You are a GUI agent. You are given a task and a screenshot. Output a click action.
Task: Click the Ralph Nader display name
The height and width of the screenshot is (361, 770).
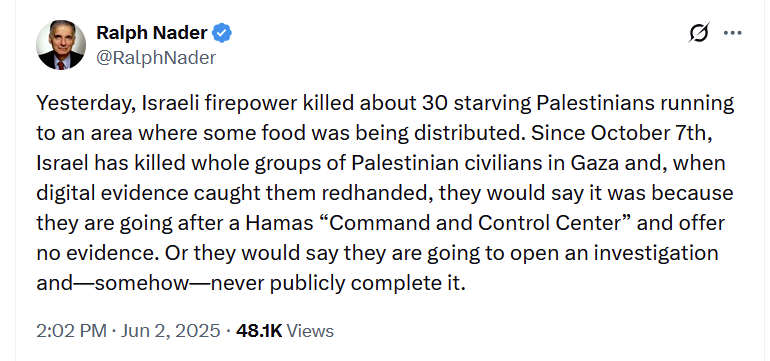click(152, 33)
